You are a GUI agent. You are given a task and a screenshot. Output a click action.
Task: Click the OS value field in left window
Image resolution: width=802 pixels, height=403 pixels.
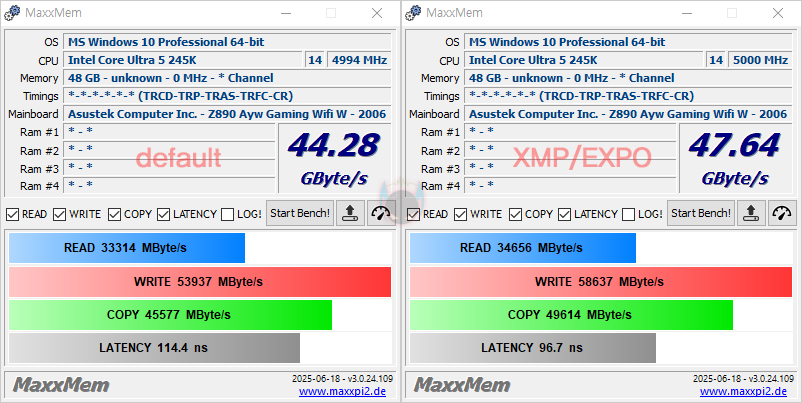pos(227,42)
